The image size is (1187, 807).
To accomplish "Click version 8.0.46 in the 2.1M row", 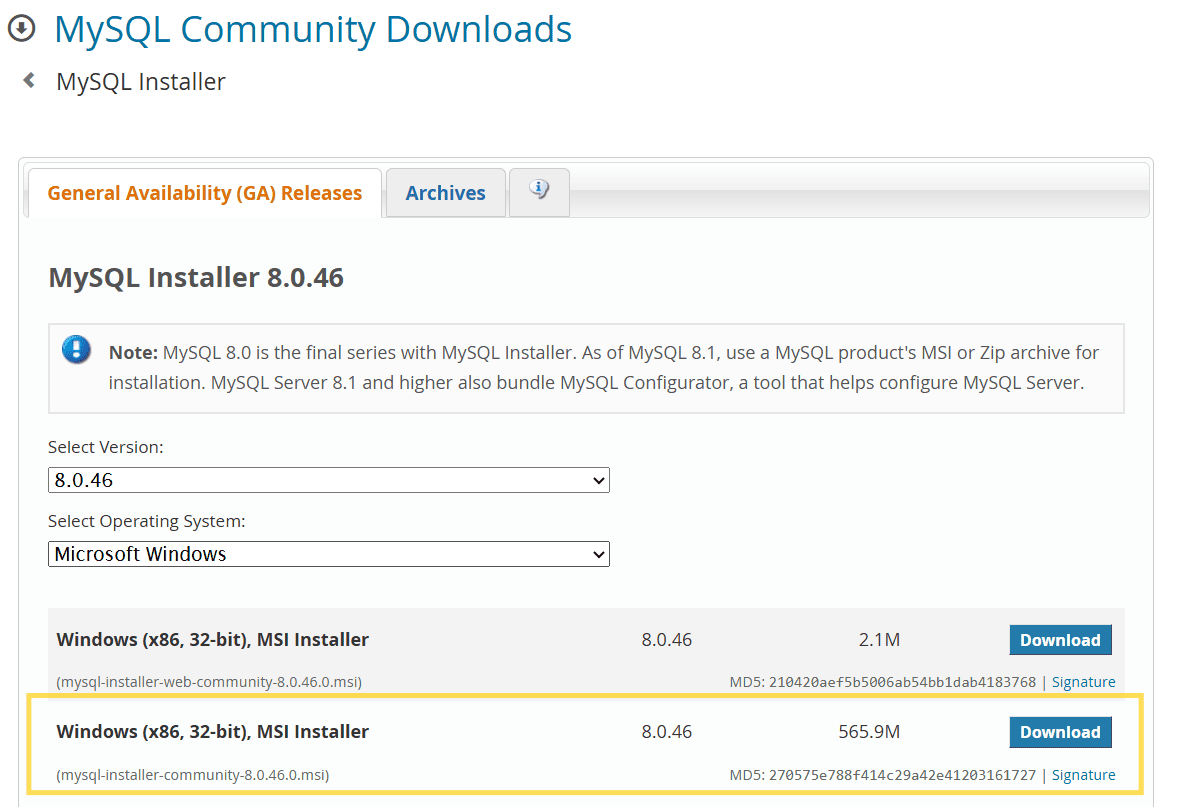I will 666,640.
